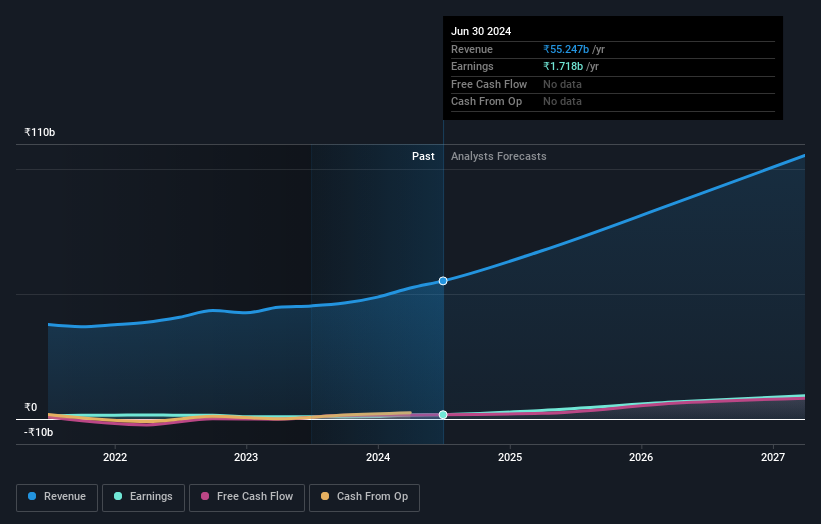Click the Past label on chart
This screenshot has width=821, height=524.
point(423,157)
